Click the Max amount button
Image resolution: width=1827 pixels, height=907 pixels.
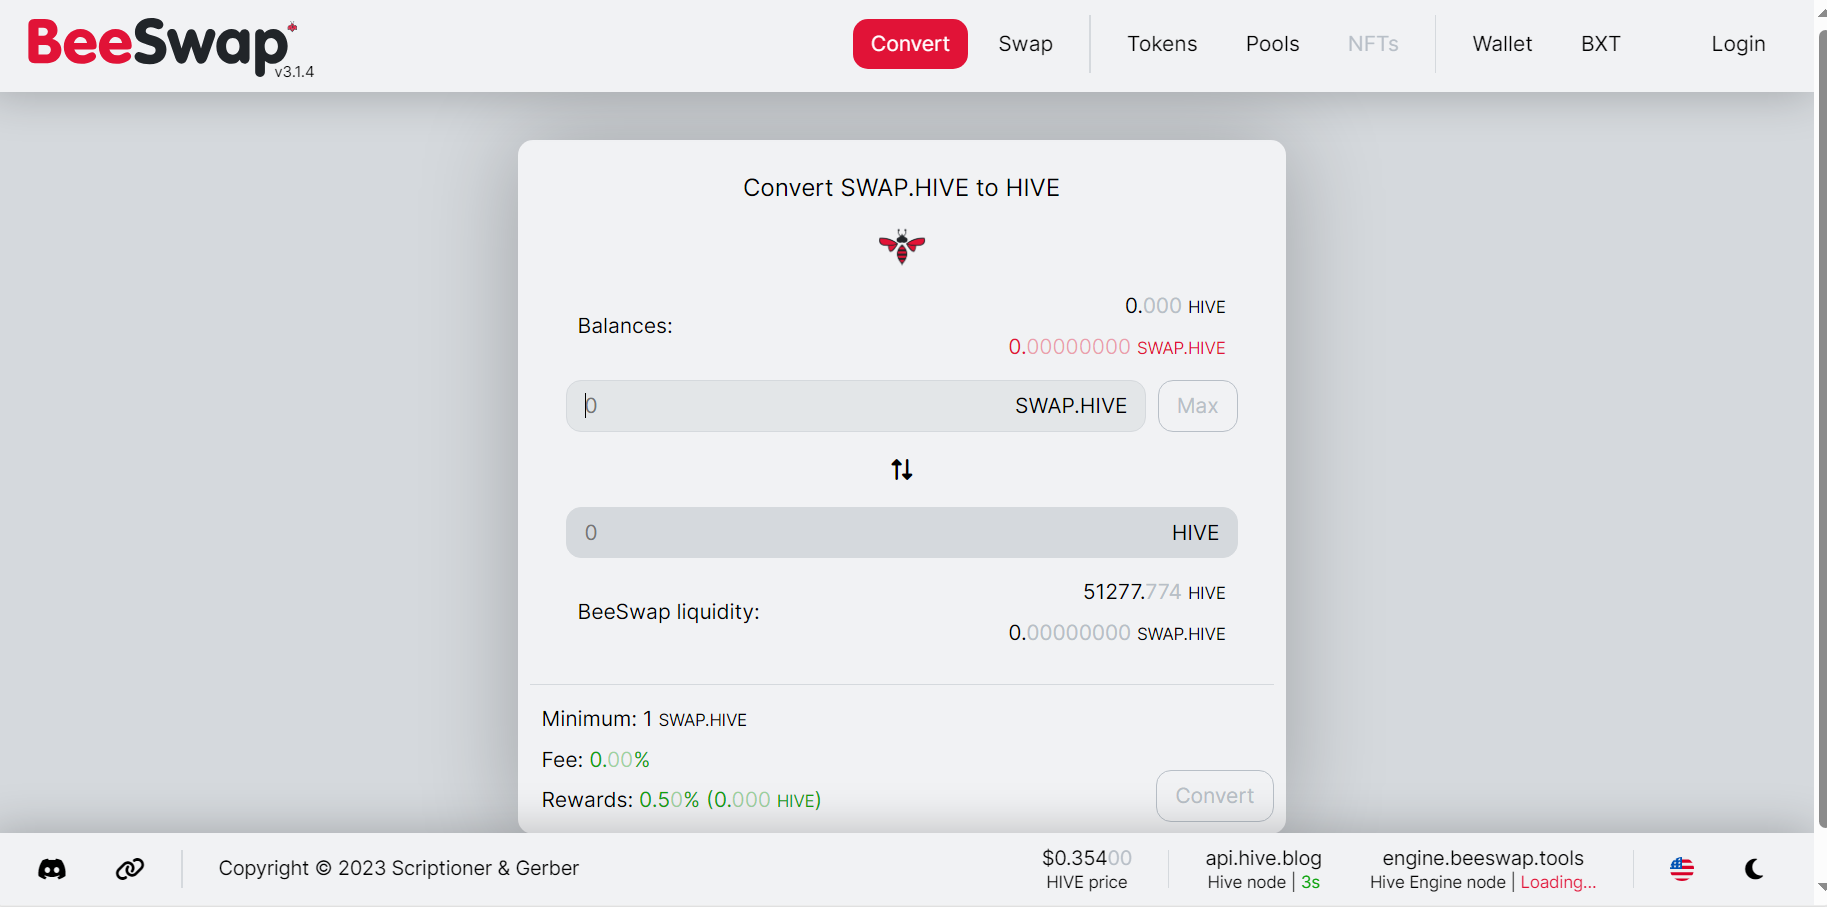[x=1197, y=406]
